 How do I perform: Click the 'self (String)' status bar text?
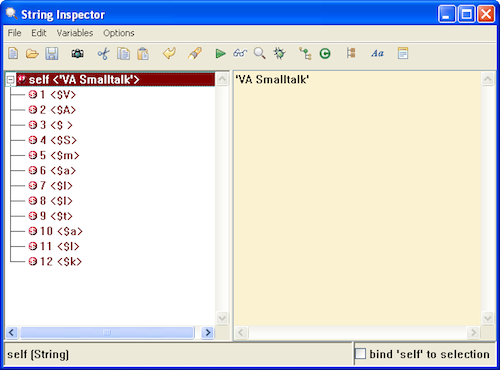38,354
